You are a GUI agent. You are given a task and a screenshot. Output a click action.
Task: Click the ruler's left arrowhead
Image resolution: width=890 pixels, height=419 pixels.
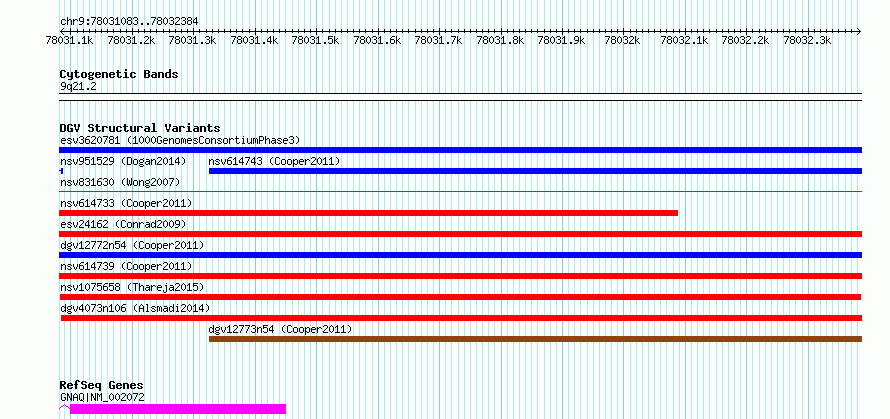pyautogui.click(x=62, y=31)
